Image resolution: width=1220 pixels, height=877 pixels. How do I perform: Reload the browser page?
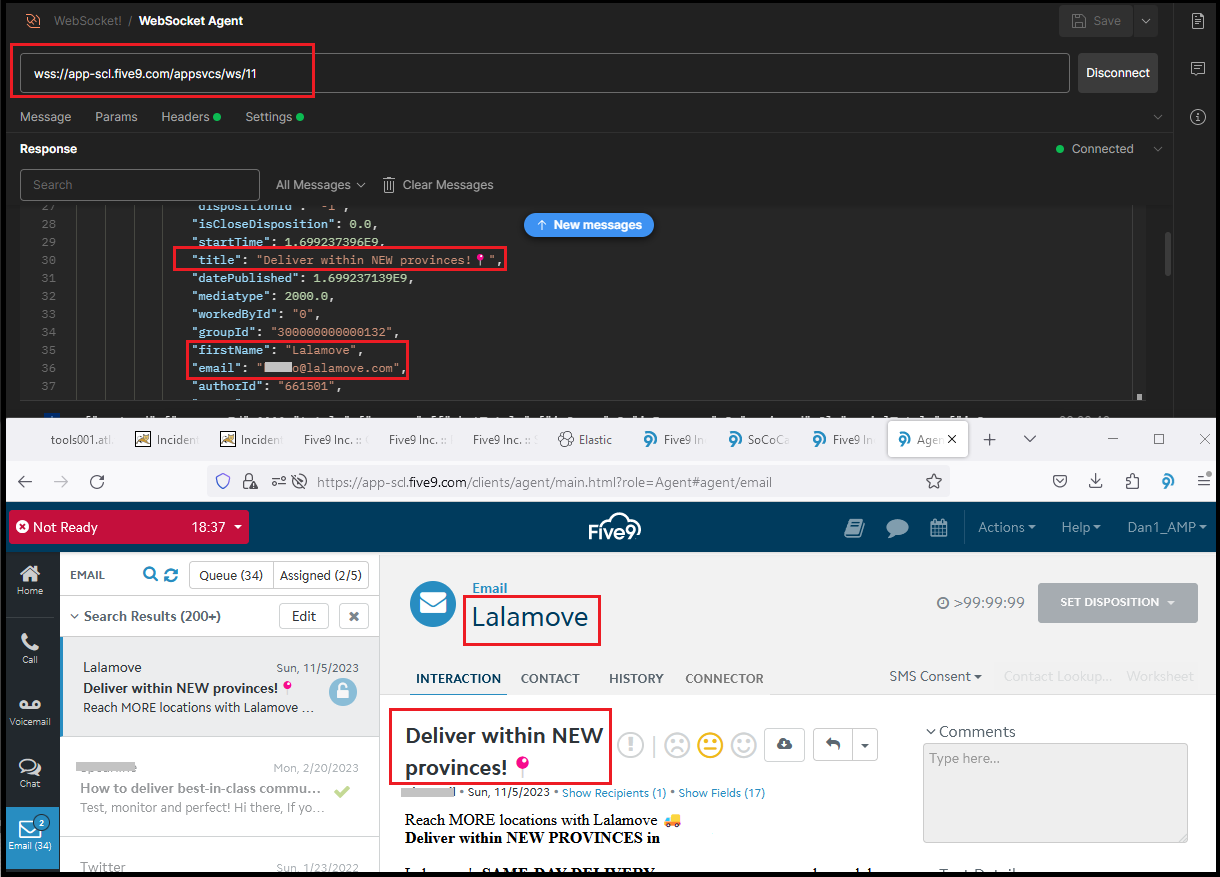[x=97, y=481]
